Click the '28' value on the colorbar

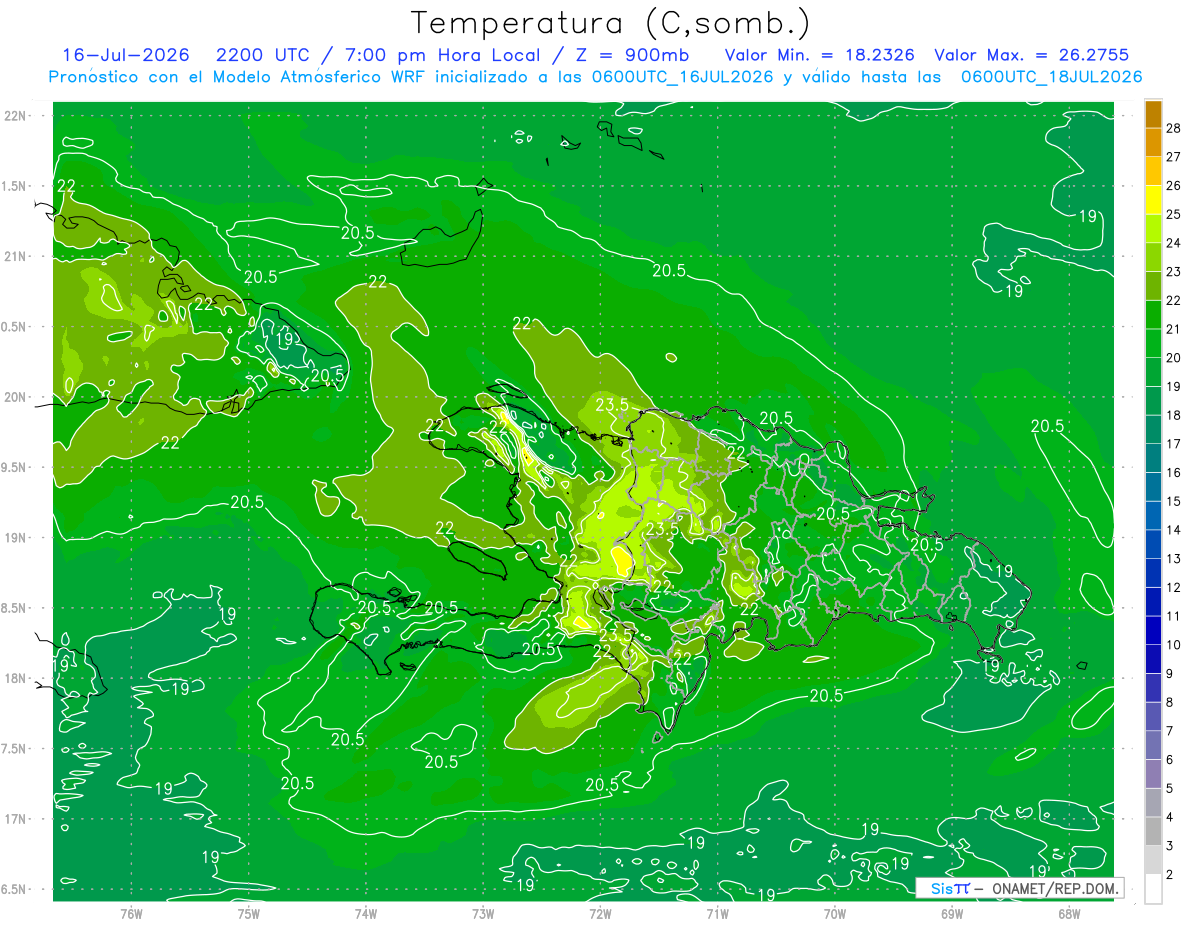pos(1173,127)
